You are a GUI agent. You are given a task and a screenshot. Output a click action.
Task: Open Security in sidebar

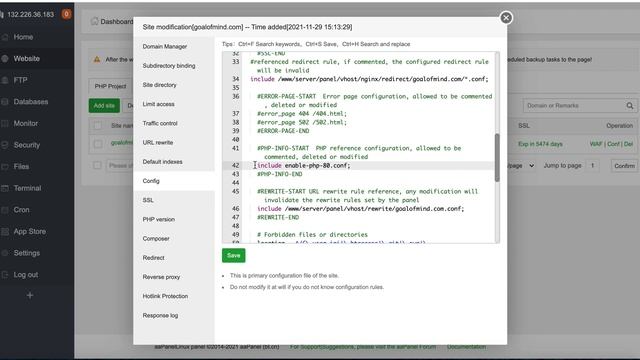27,145
